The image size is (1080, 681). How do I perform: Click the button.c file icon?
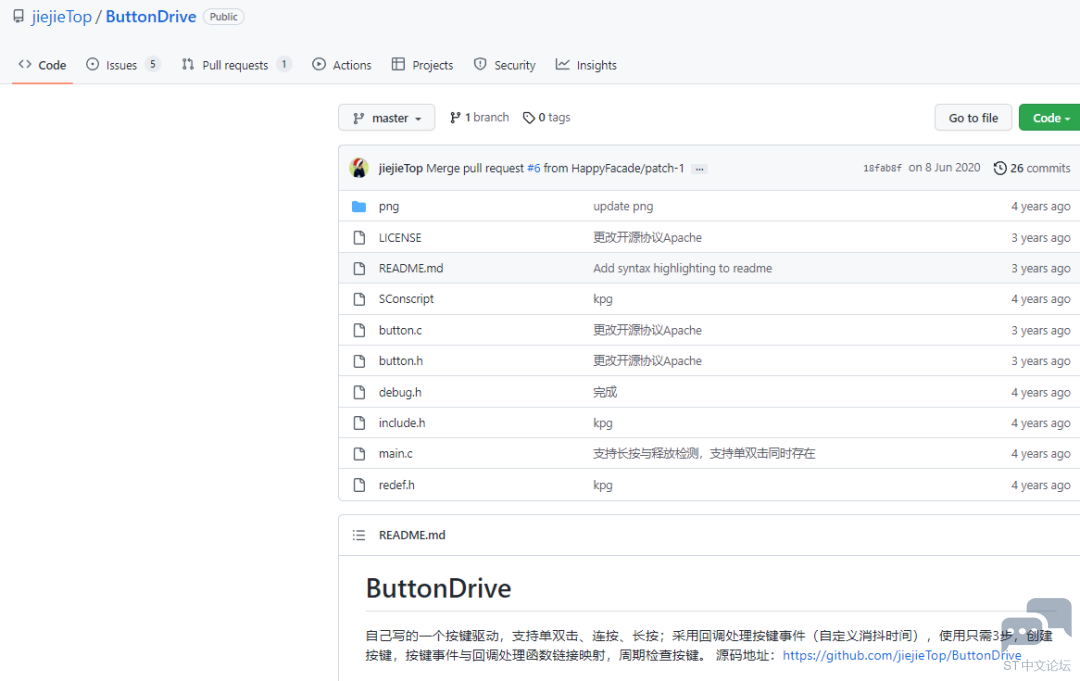click(359, 331)
